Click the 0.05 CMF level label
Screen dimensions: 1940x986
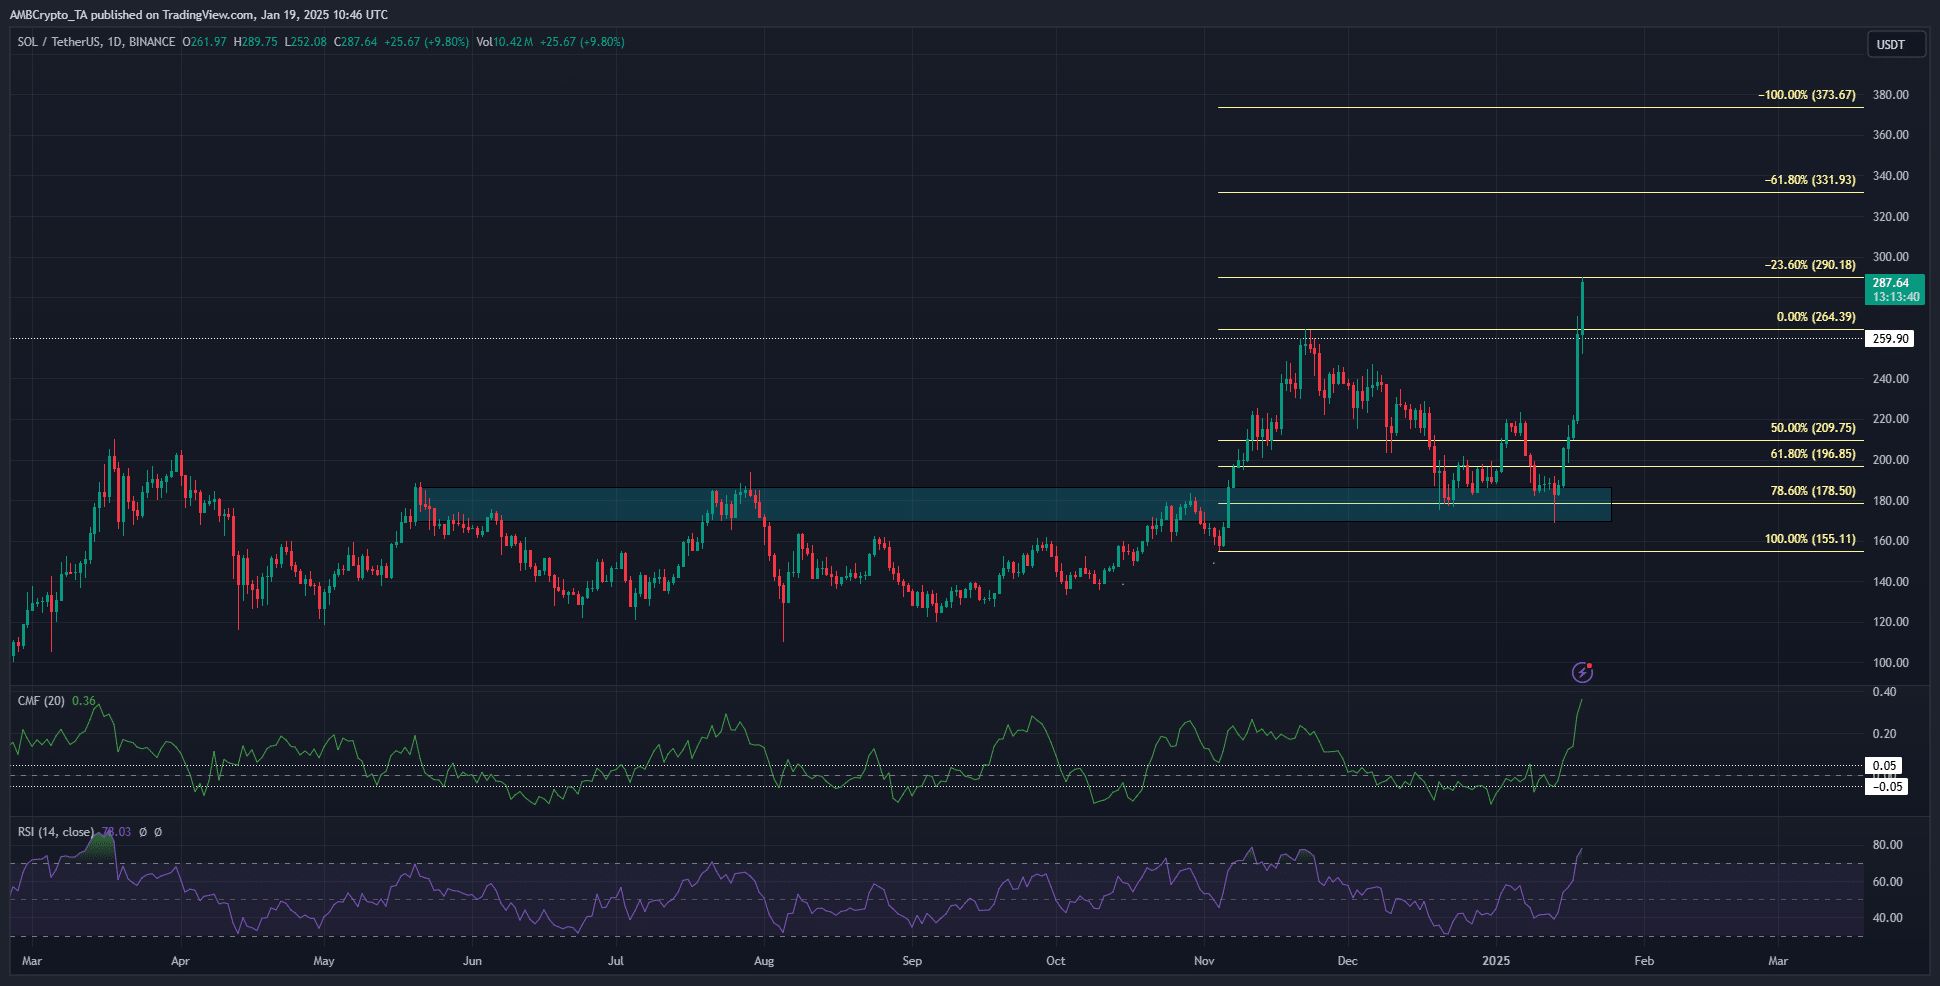tap(1884, 766)
